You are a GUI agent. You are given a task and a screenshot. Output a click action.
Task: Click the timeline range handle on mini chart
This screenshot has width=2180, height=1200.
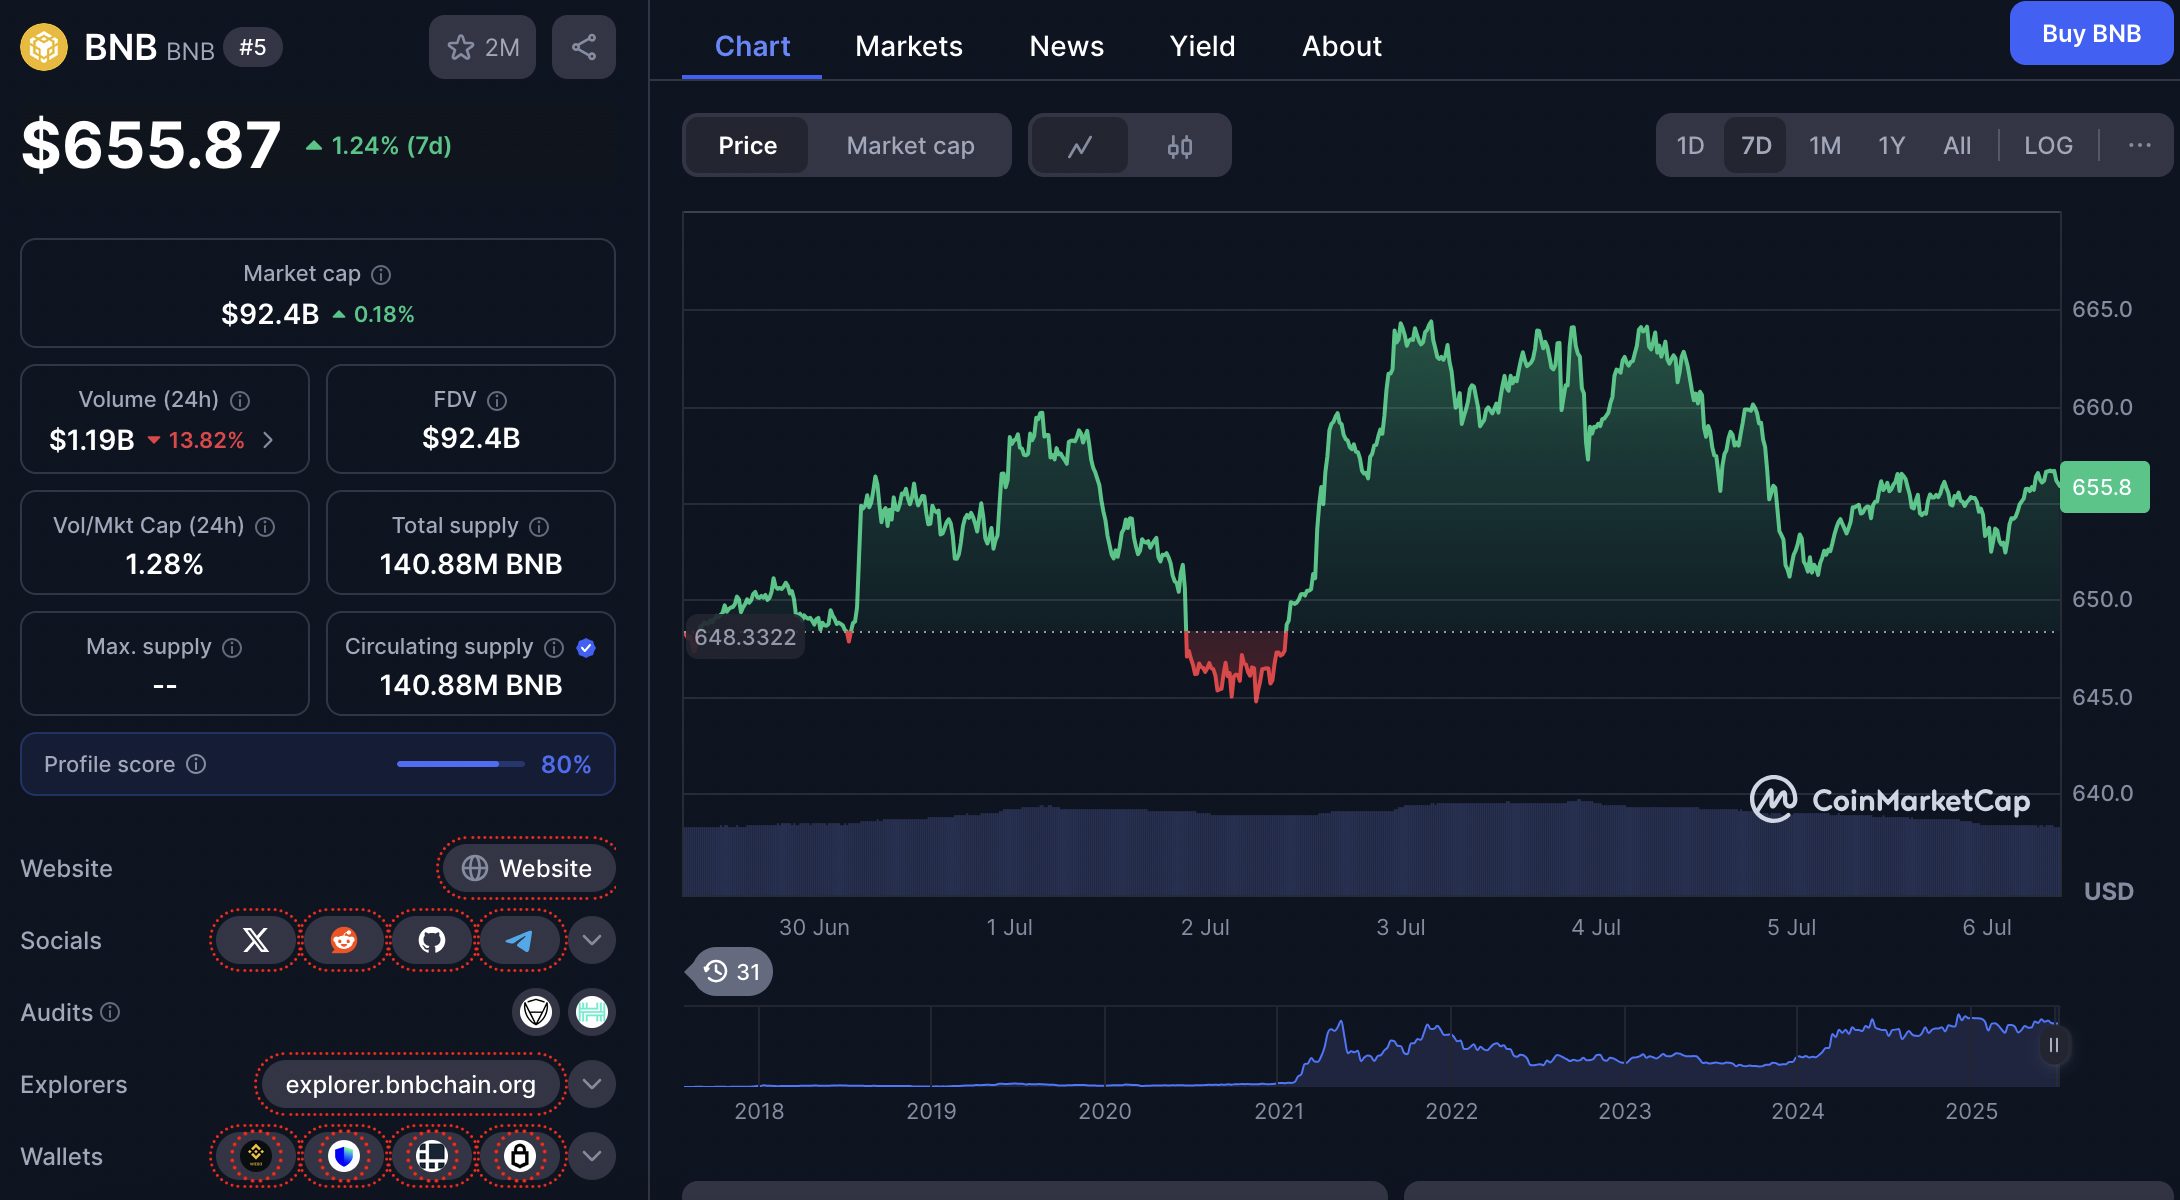coord(2053,1045)
